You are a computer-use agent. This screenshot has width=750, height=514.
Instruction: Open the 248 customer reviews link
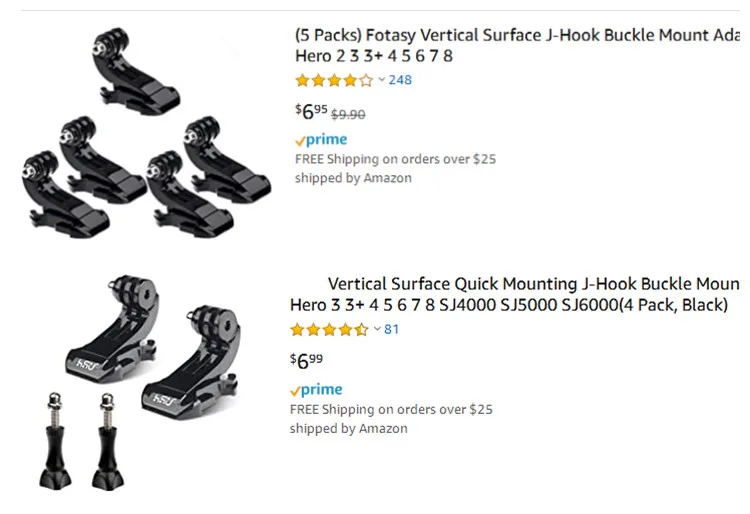point(400,80)
